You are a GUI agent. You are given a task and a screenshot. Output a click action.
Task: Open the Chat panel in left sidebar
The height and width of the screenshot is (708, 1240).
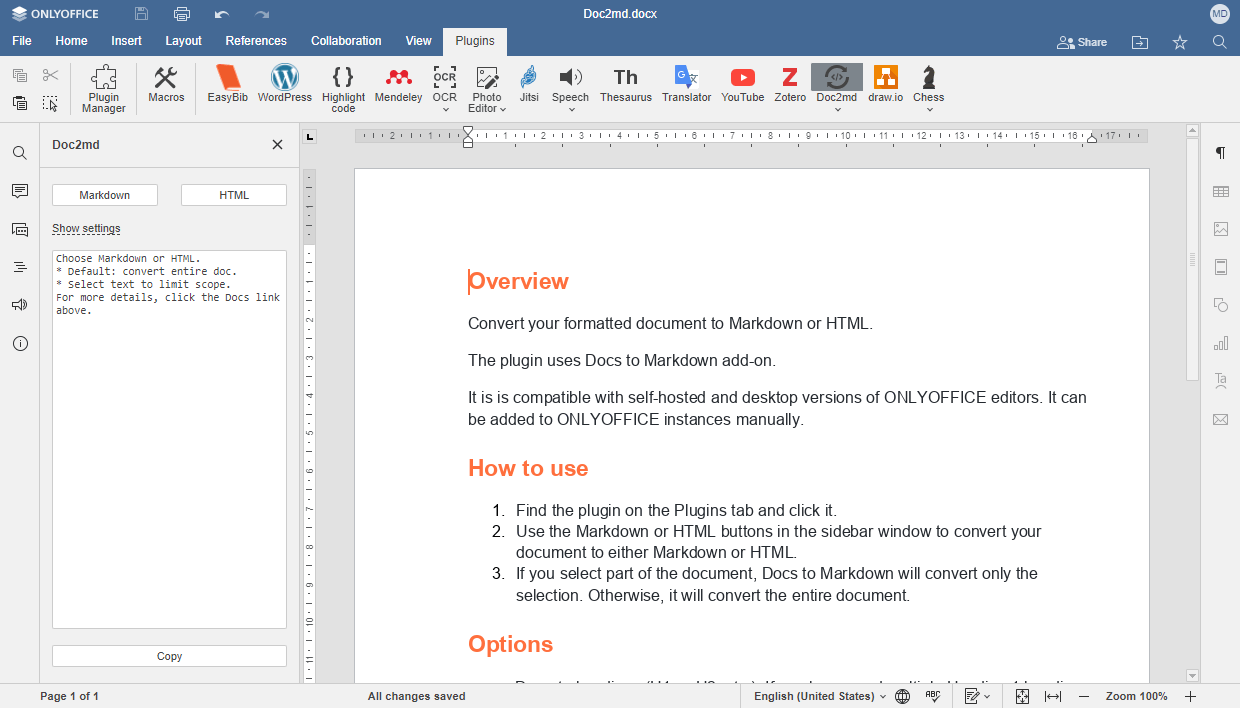(20, 229)
